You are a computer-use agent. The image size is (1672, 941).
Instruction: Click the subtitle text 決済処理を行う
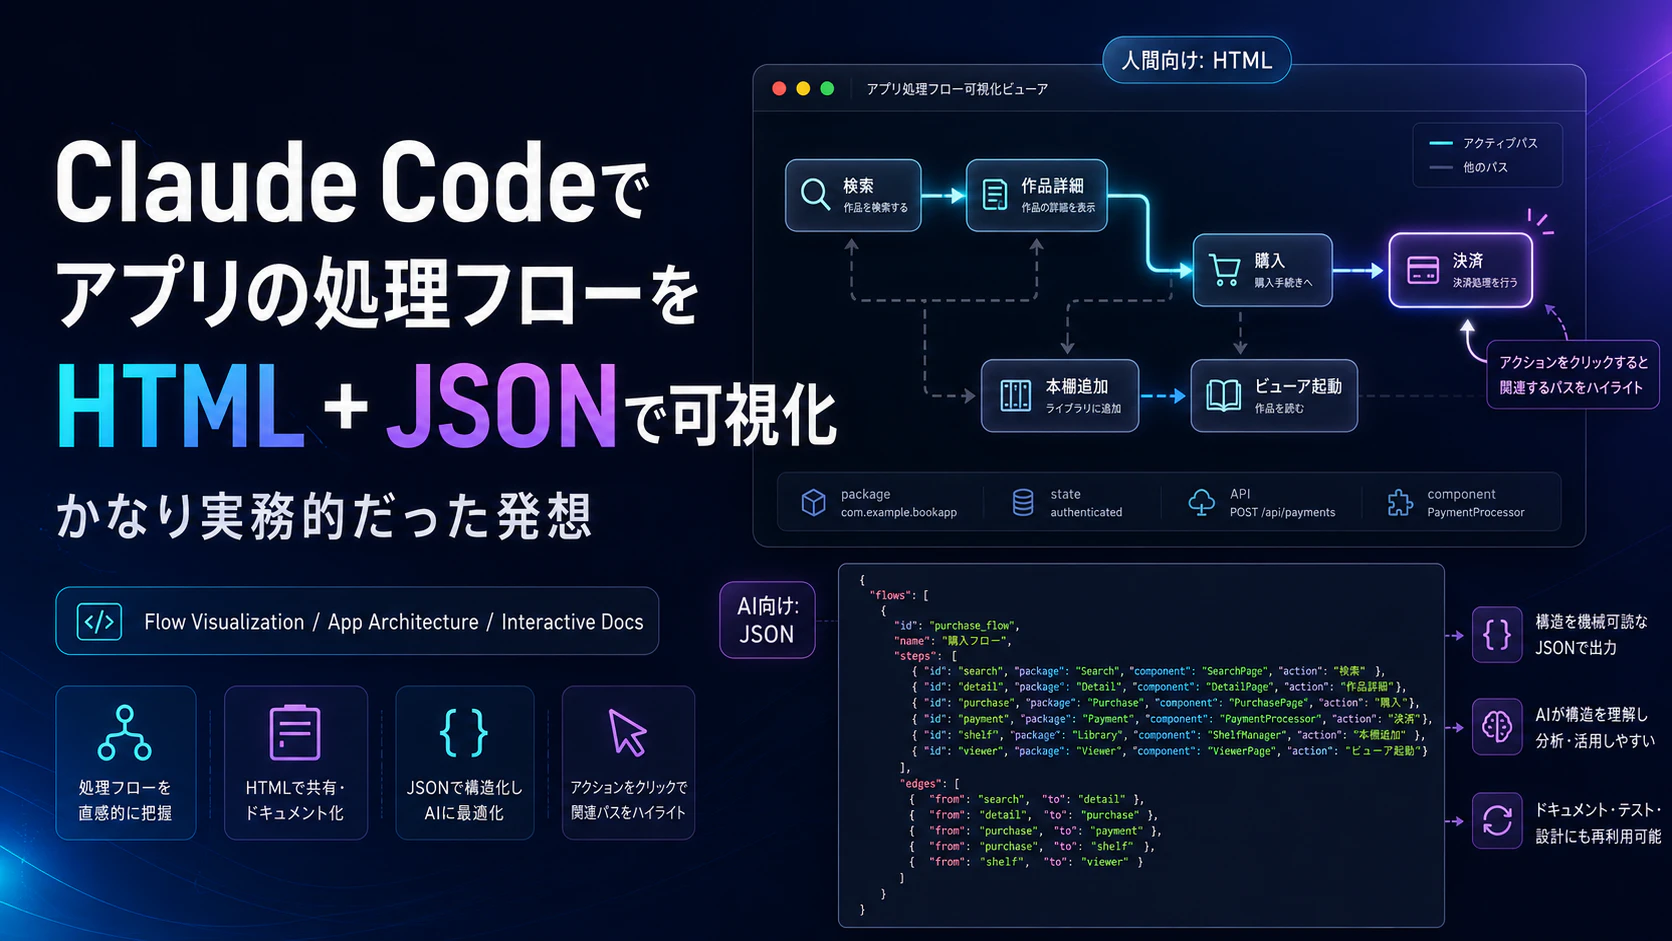pos(1485,283)
